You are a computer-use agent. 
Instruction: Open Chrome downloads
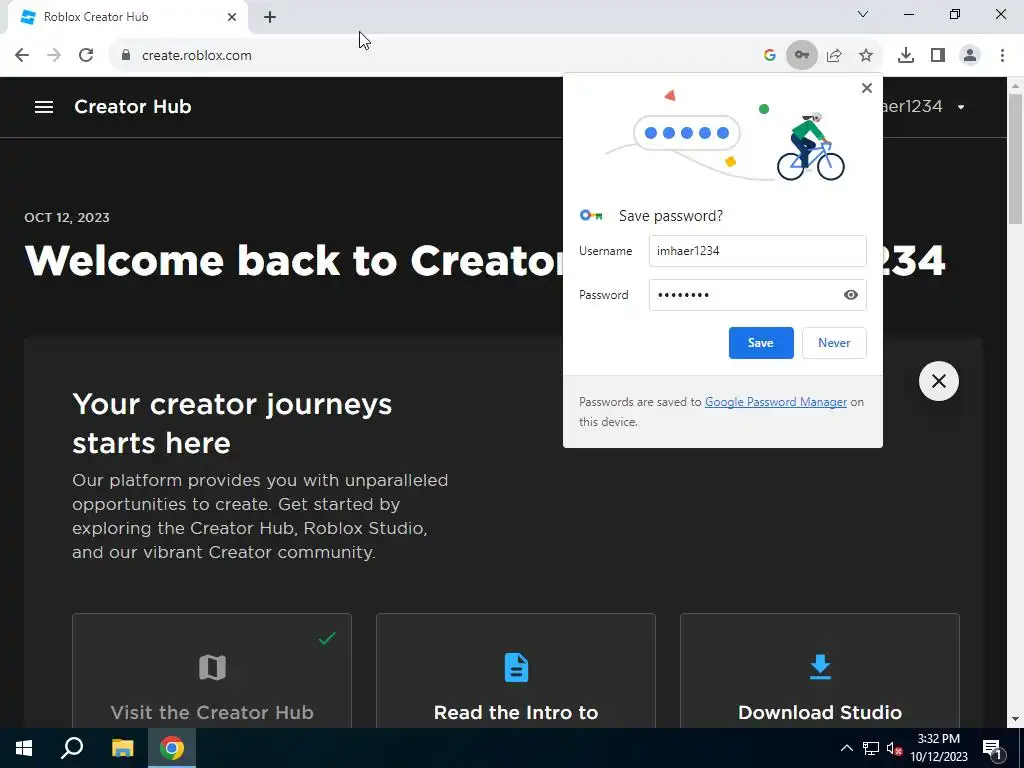click(906, 56)
